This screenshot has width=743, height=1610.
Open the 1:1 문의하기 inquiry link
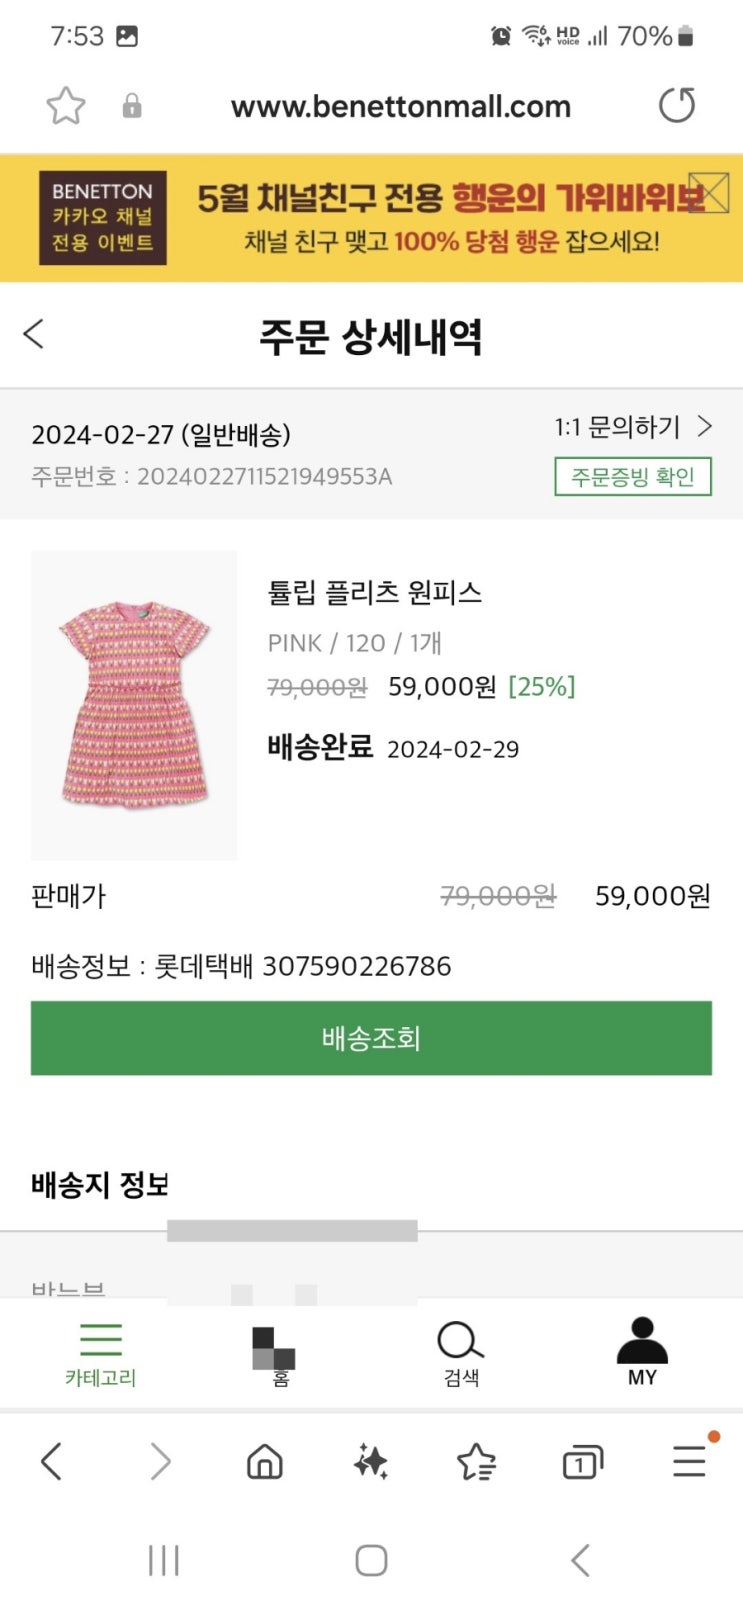[x=632, y=428]
